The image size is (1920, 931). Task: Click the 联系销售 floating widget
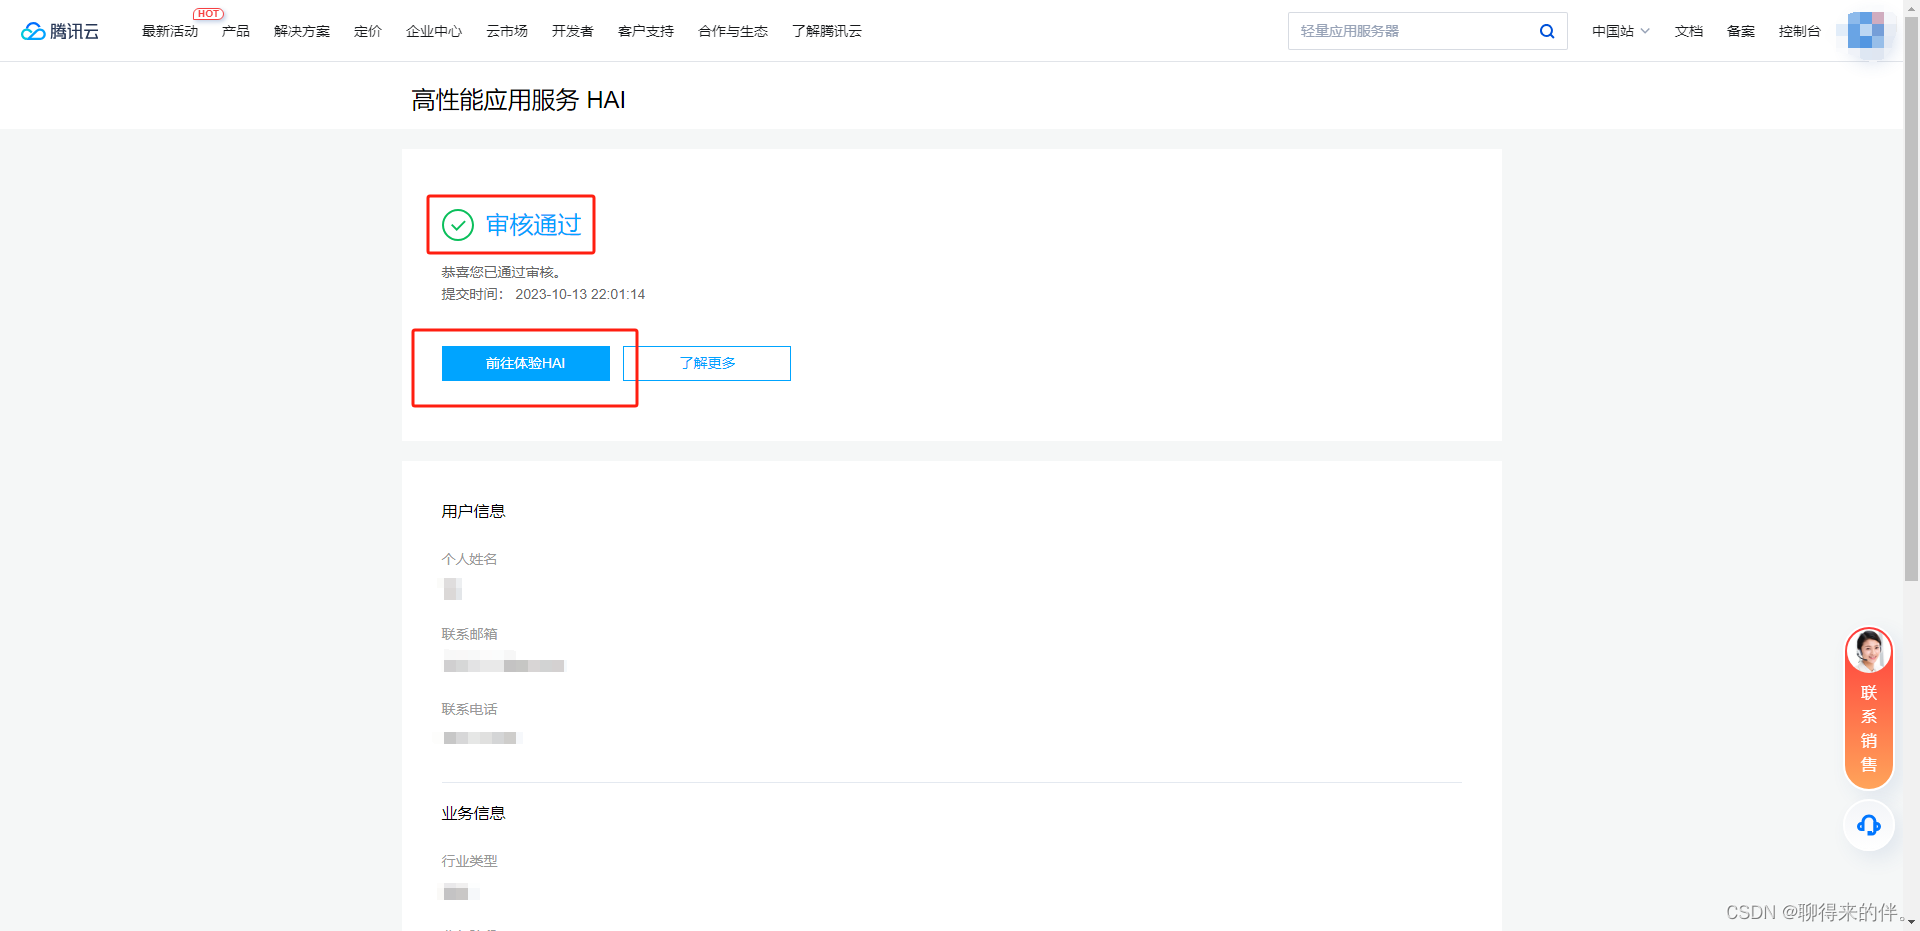[x=1869, y=708]
